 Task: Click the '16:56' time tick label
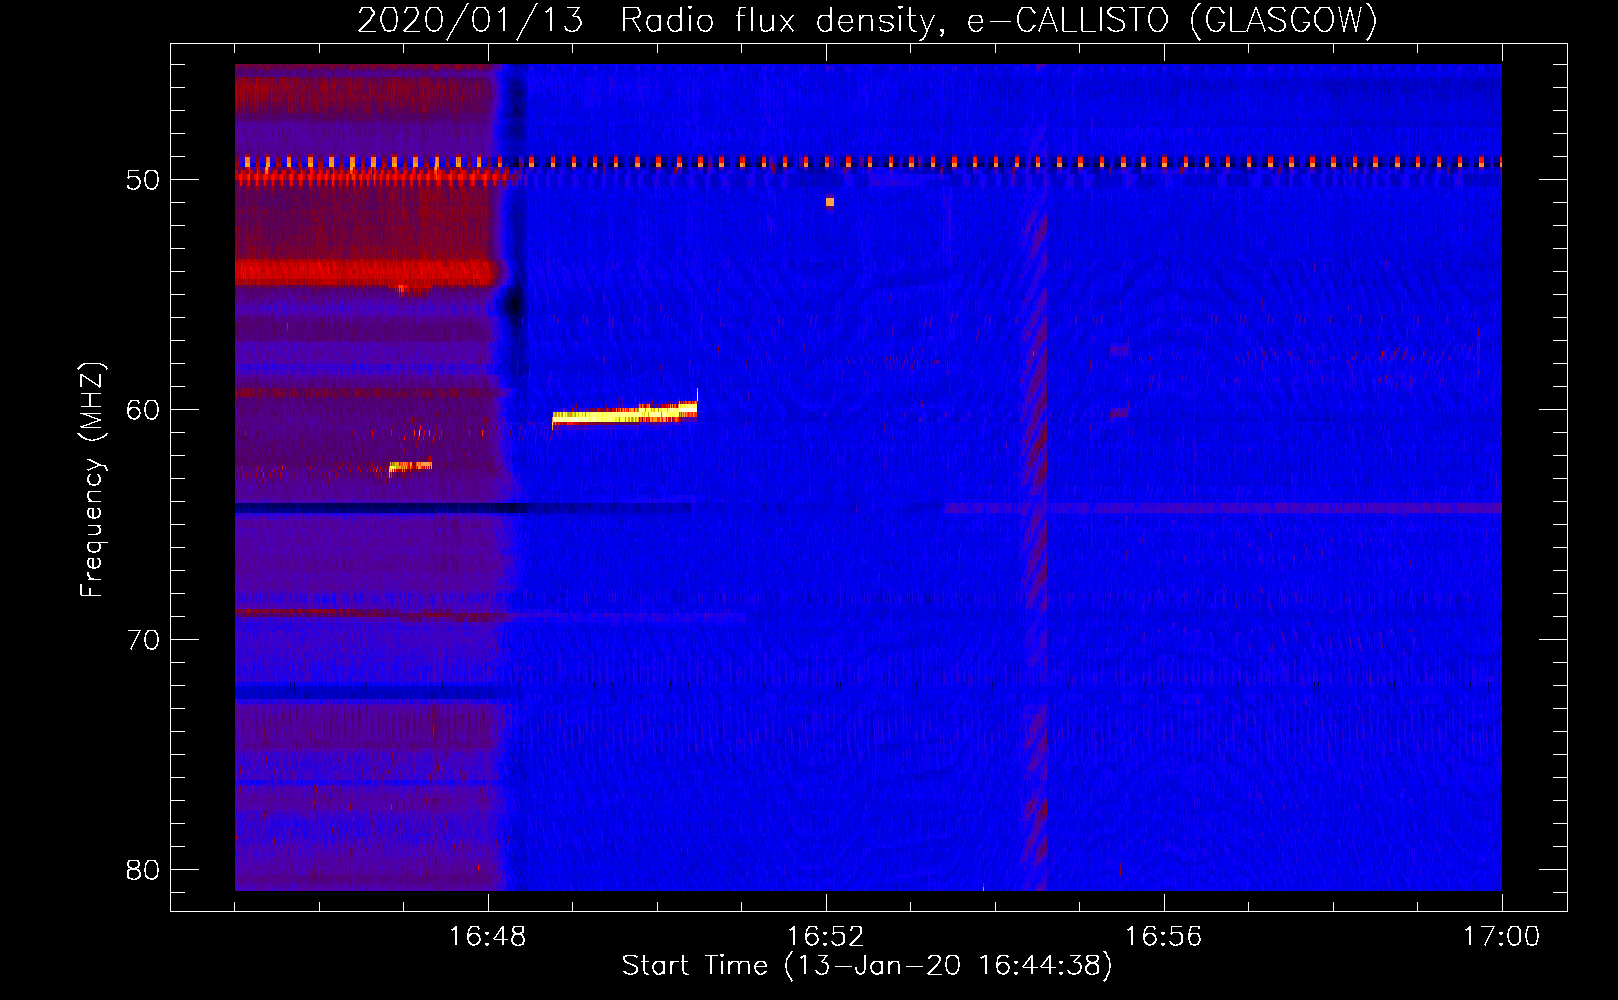(1164, 937)
